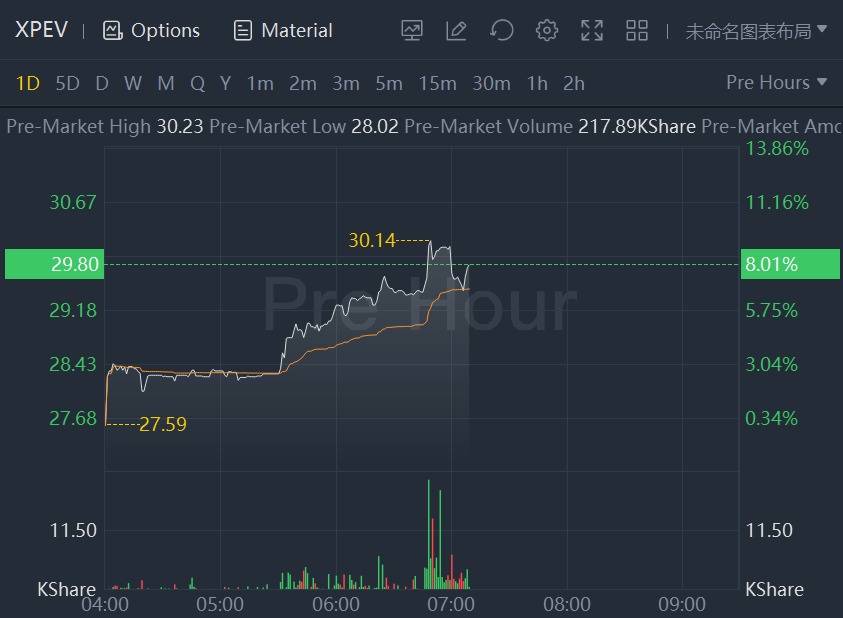Viewport: 843px width, 618px height.
Task: Open chart settings gear
Action: (546, 30)
